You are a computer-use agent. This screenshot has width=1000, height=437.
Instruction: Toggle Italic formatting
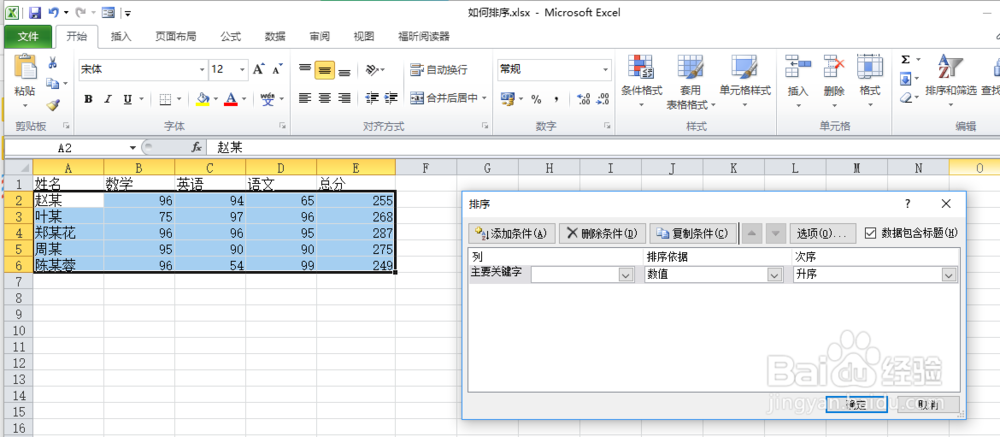[x=108, y=99]
